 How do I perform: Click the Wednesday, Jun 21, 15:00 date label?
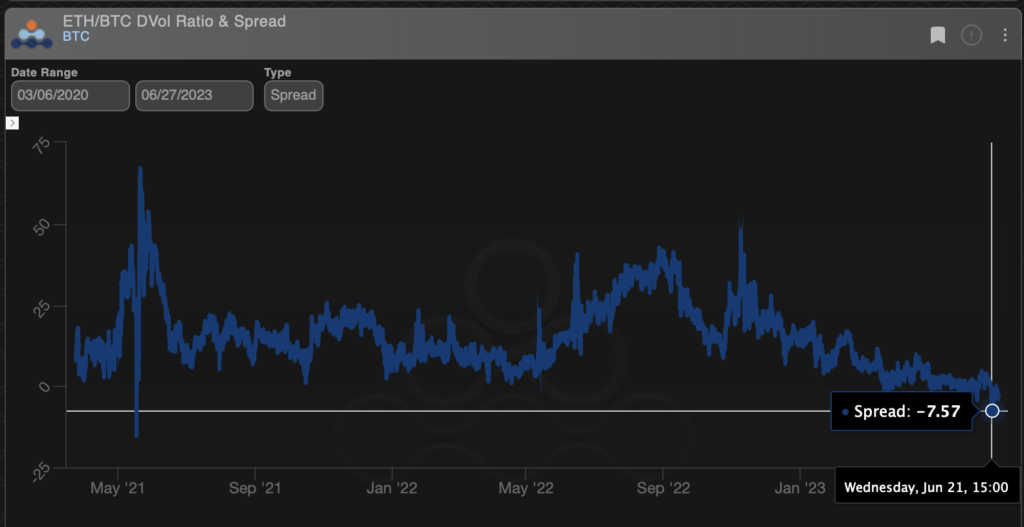pyautogui.click(x=925, y=489)
